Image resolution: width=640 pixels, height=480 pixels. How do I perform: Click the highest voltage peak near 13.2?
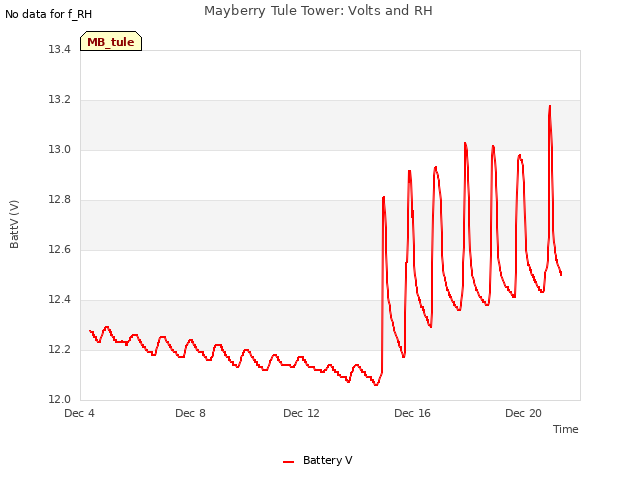tap(550, 106)
